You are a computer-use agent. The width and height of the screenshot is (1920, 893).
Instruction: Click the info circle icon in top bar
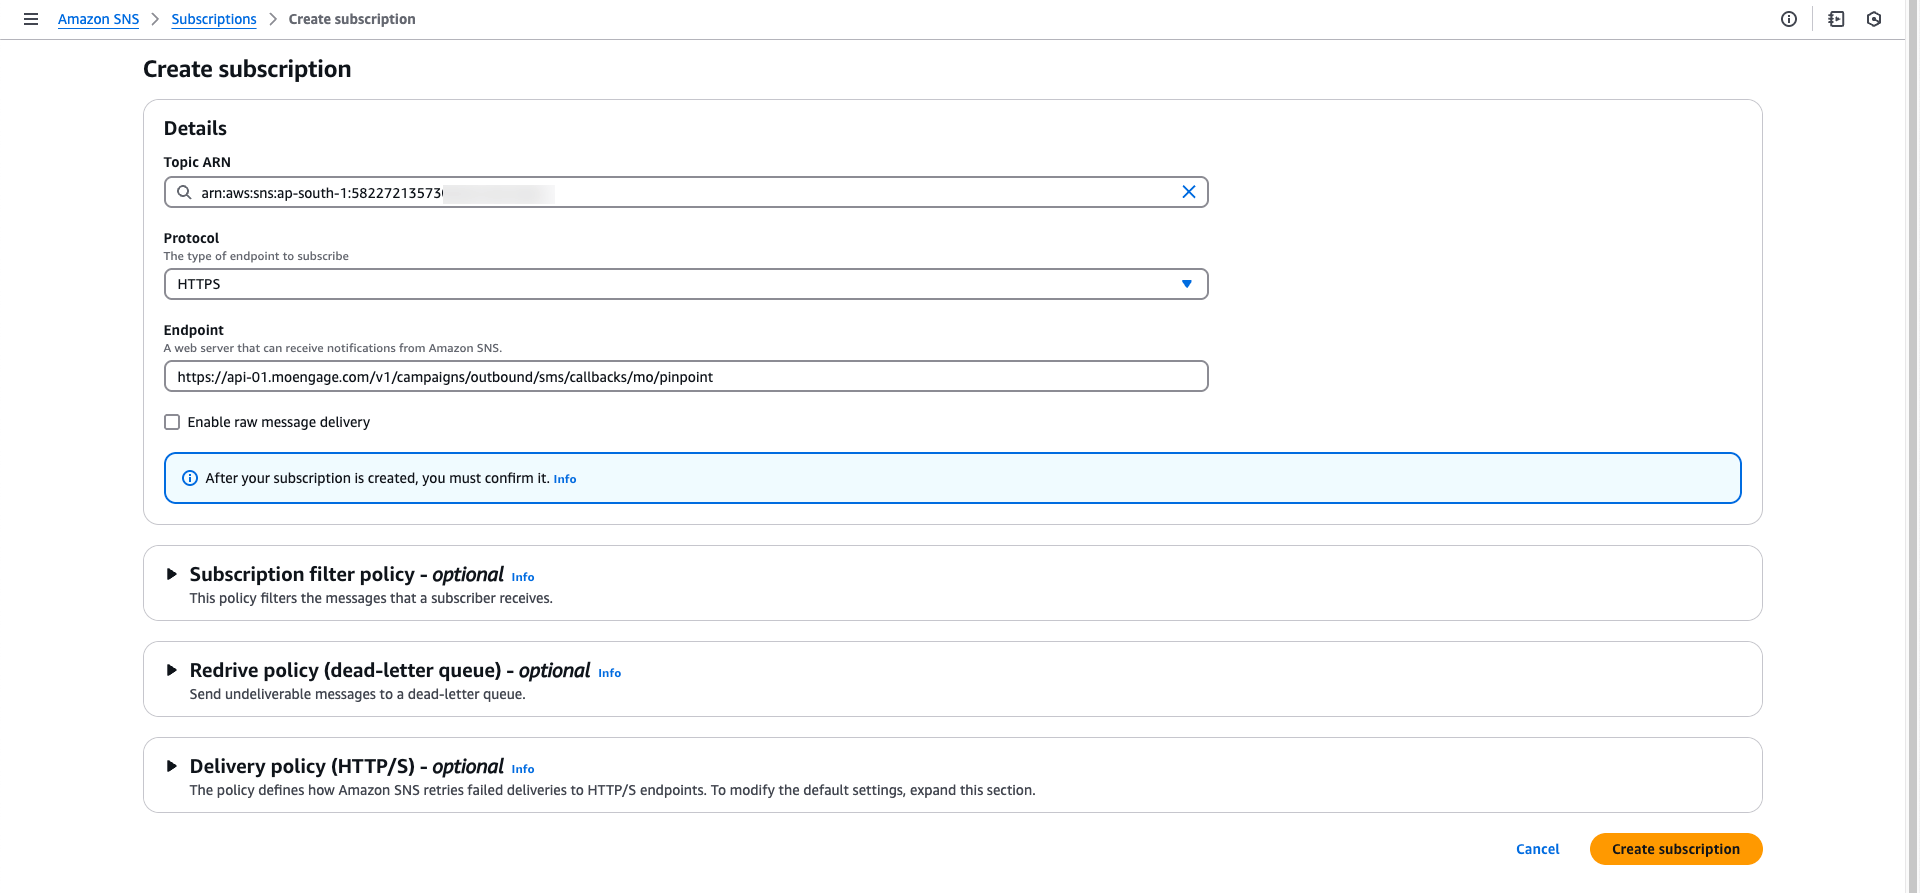(x=1789, y=19)
